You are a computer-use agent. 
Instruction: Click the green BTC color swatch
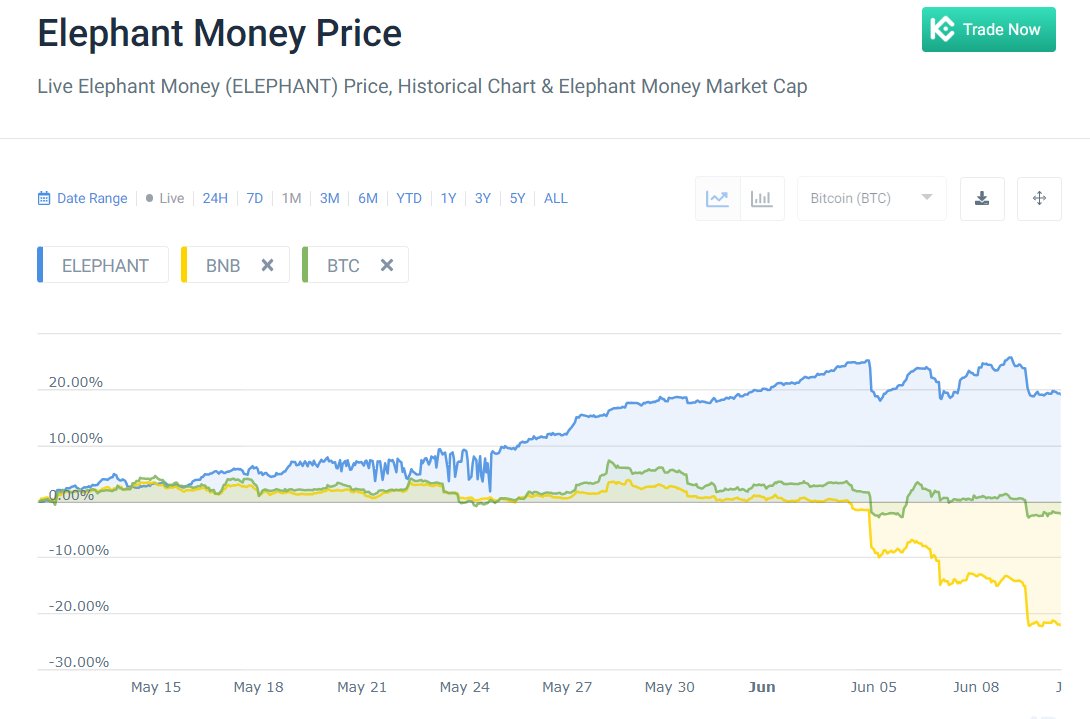pyautogui.click(x=304, y=265)
